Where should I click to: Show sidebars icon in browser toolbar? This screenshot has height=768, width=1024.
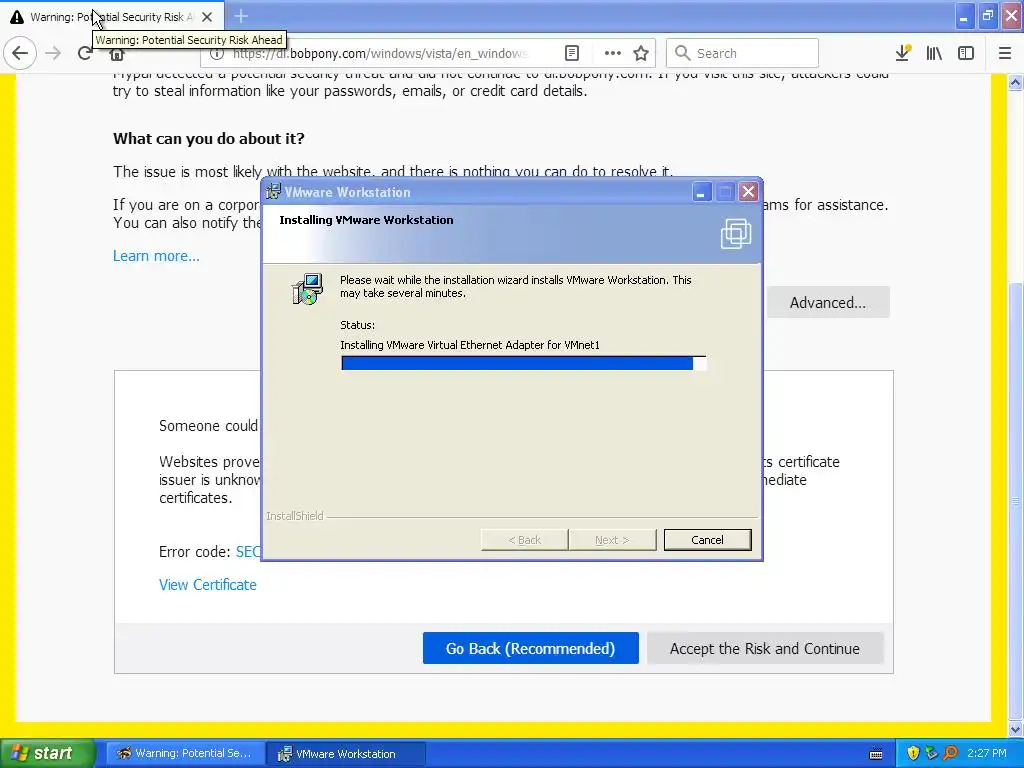[966, 53]
